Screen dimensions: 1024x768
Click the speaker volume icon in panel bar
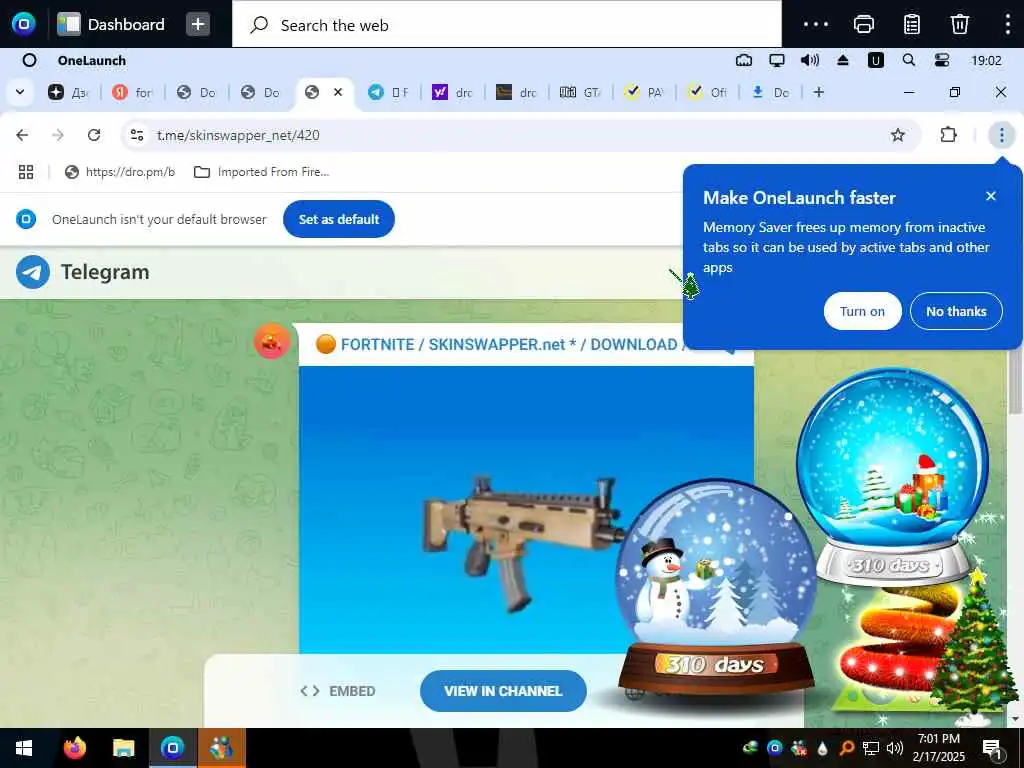[x=810, y=61]
